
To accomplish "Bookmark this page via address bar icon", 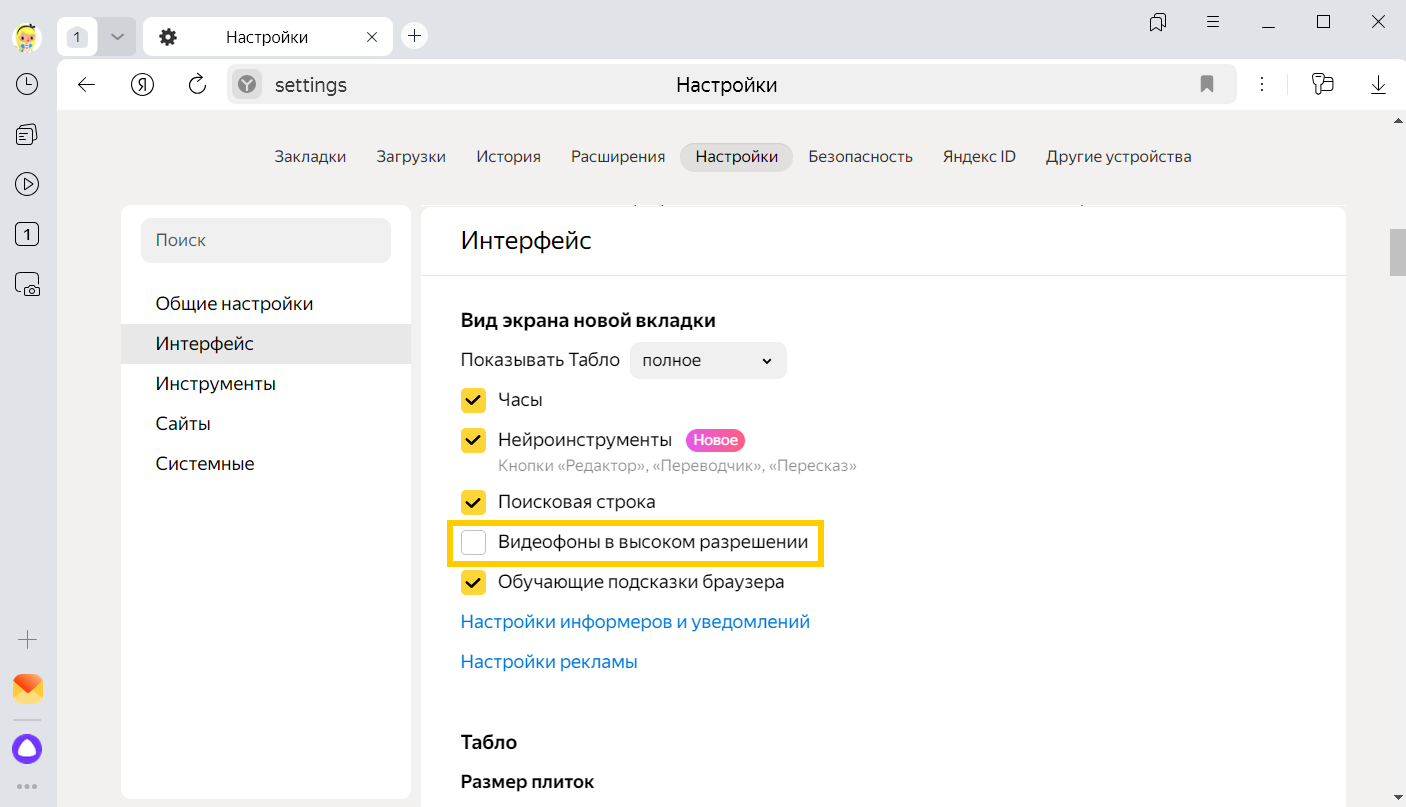I will tap(1207, 85).
